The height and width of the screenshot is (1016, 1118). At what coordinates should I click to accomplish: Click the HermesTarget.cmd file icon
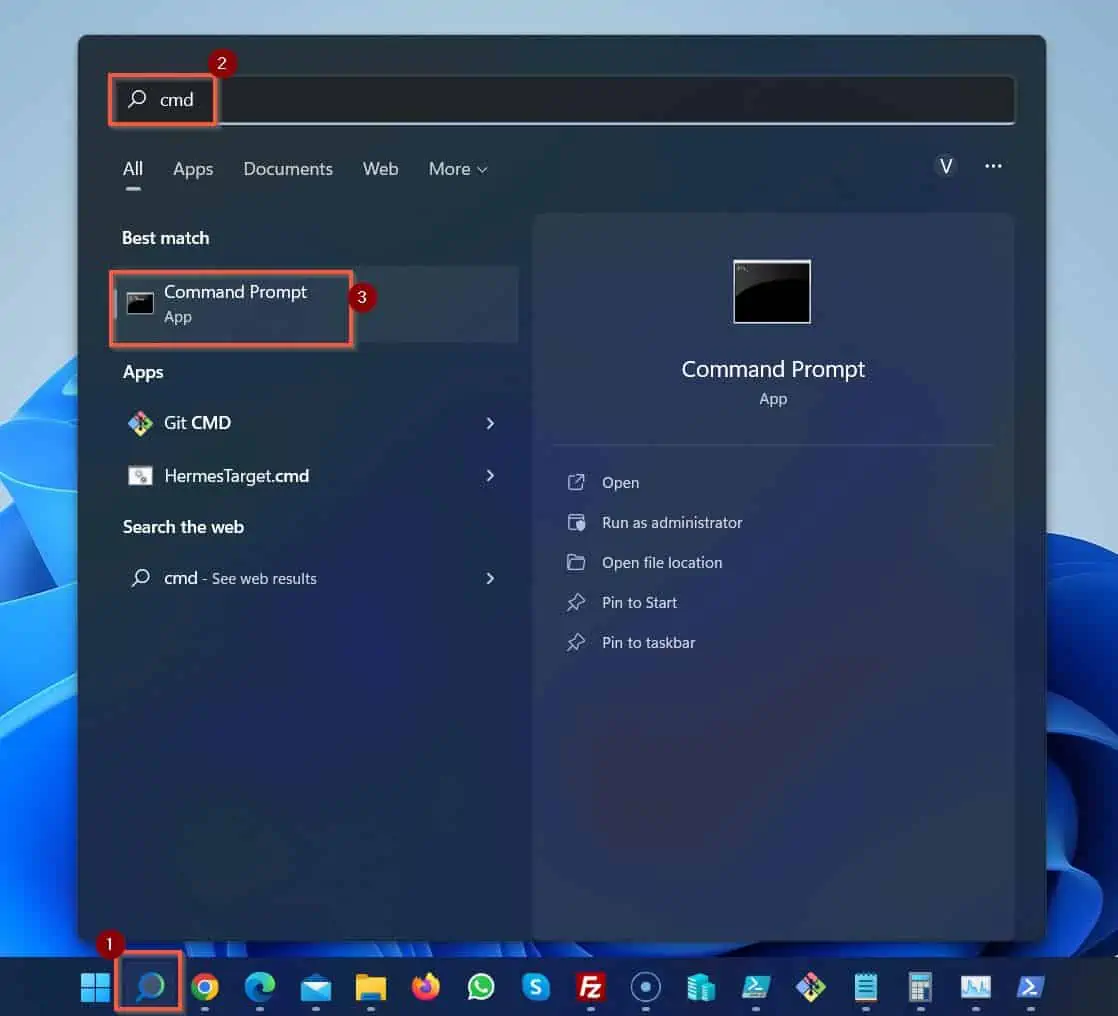pyautogui.click(x=140, y=476)
